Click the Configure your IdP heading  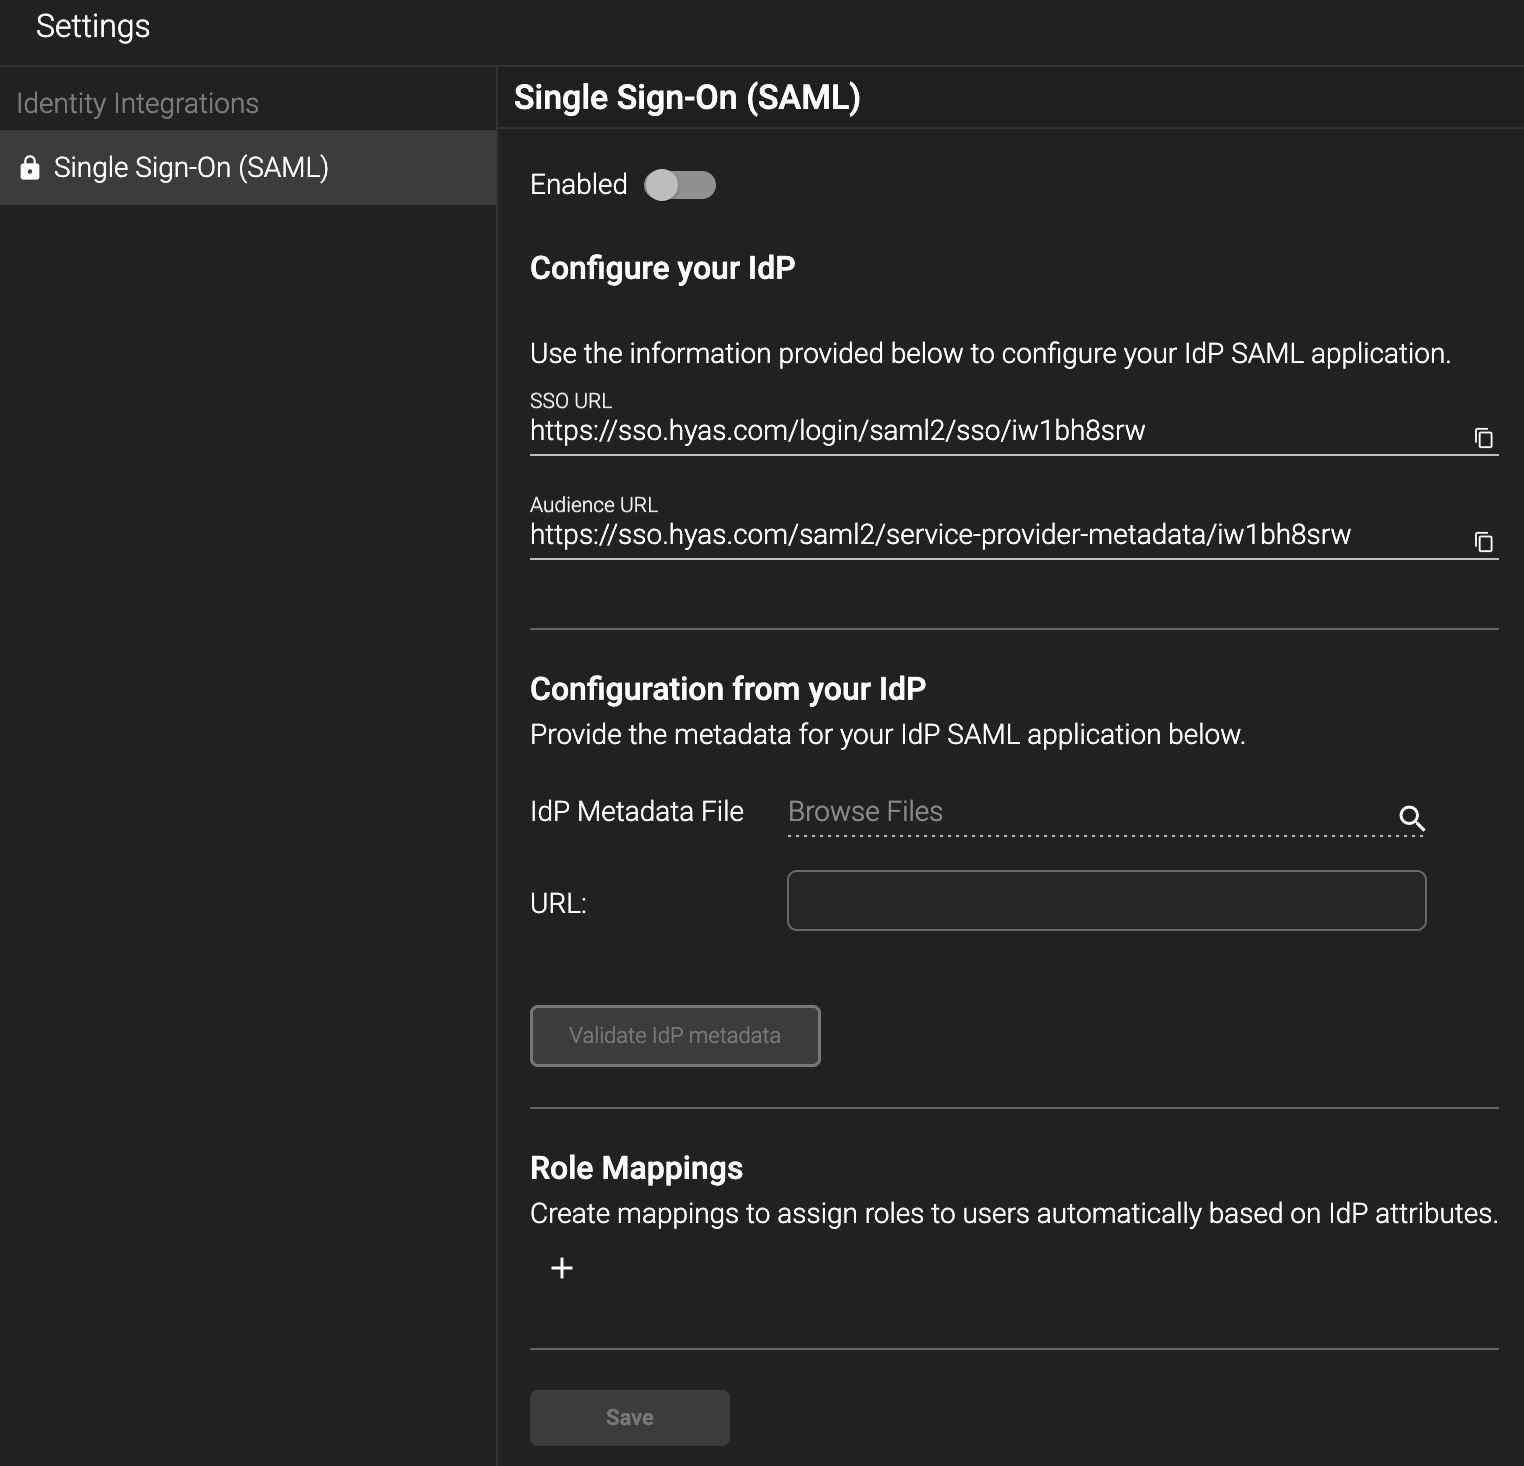(x=662, y=268)
